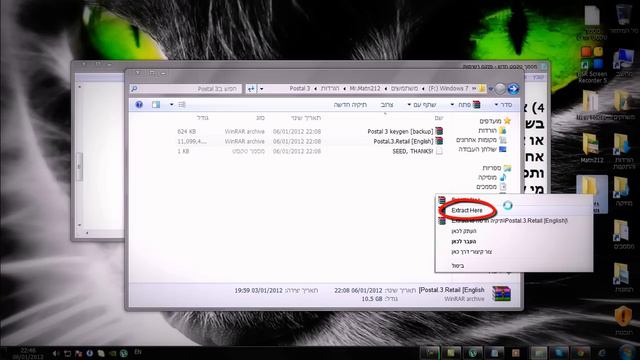Click the text file icon of SEED, THANKS!
This screenshot has height=360, width=640.
[439, 151]
